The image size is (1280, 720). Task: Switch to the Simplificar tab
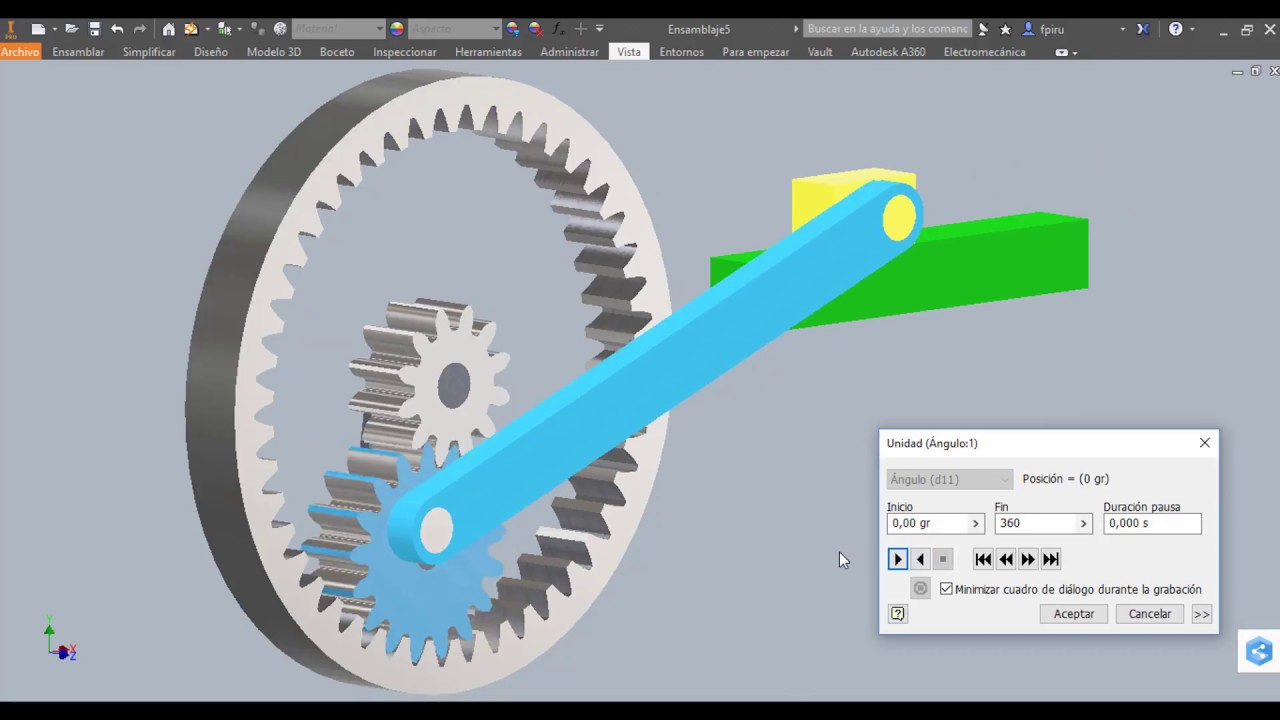click(x=149, y=52)
